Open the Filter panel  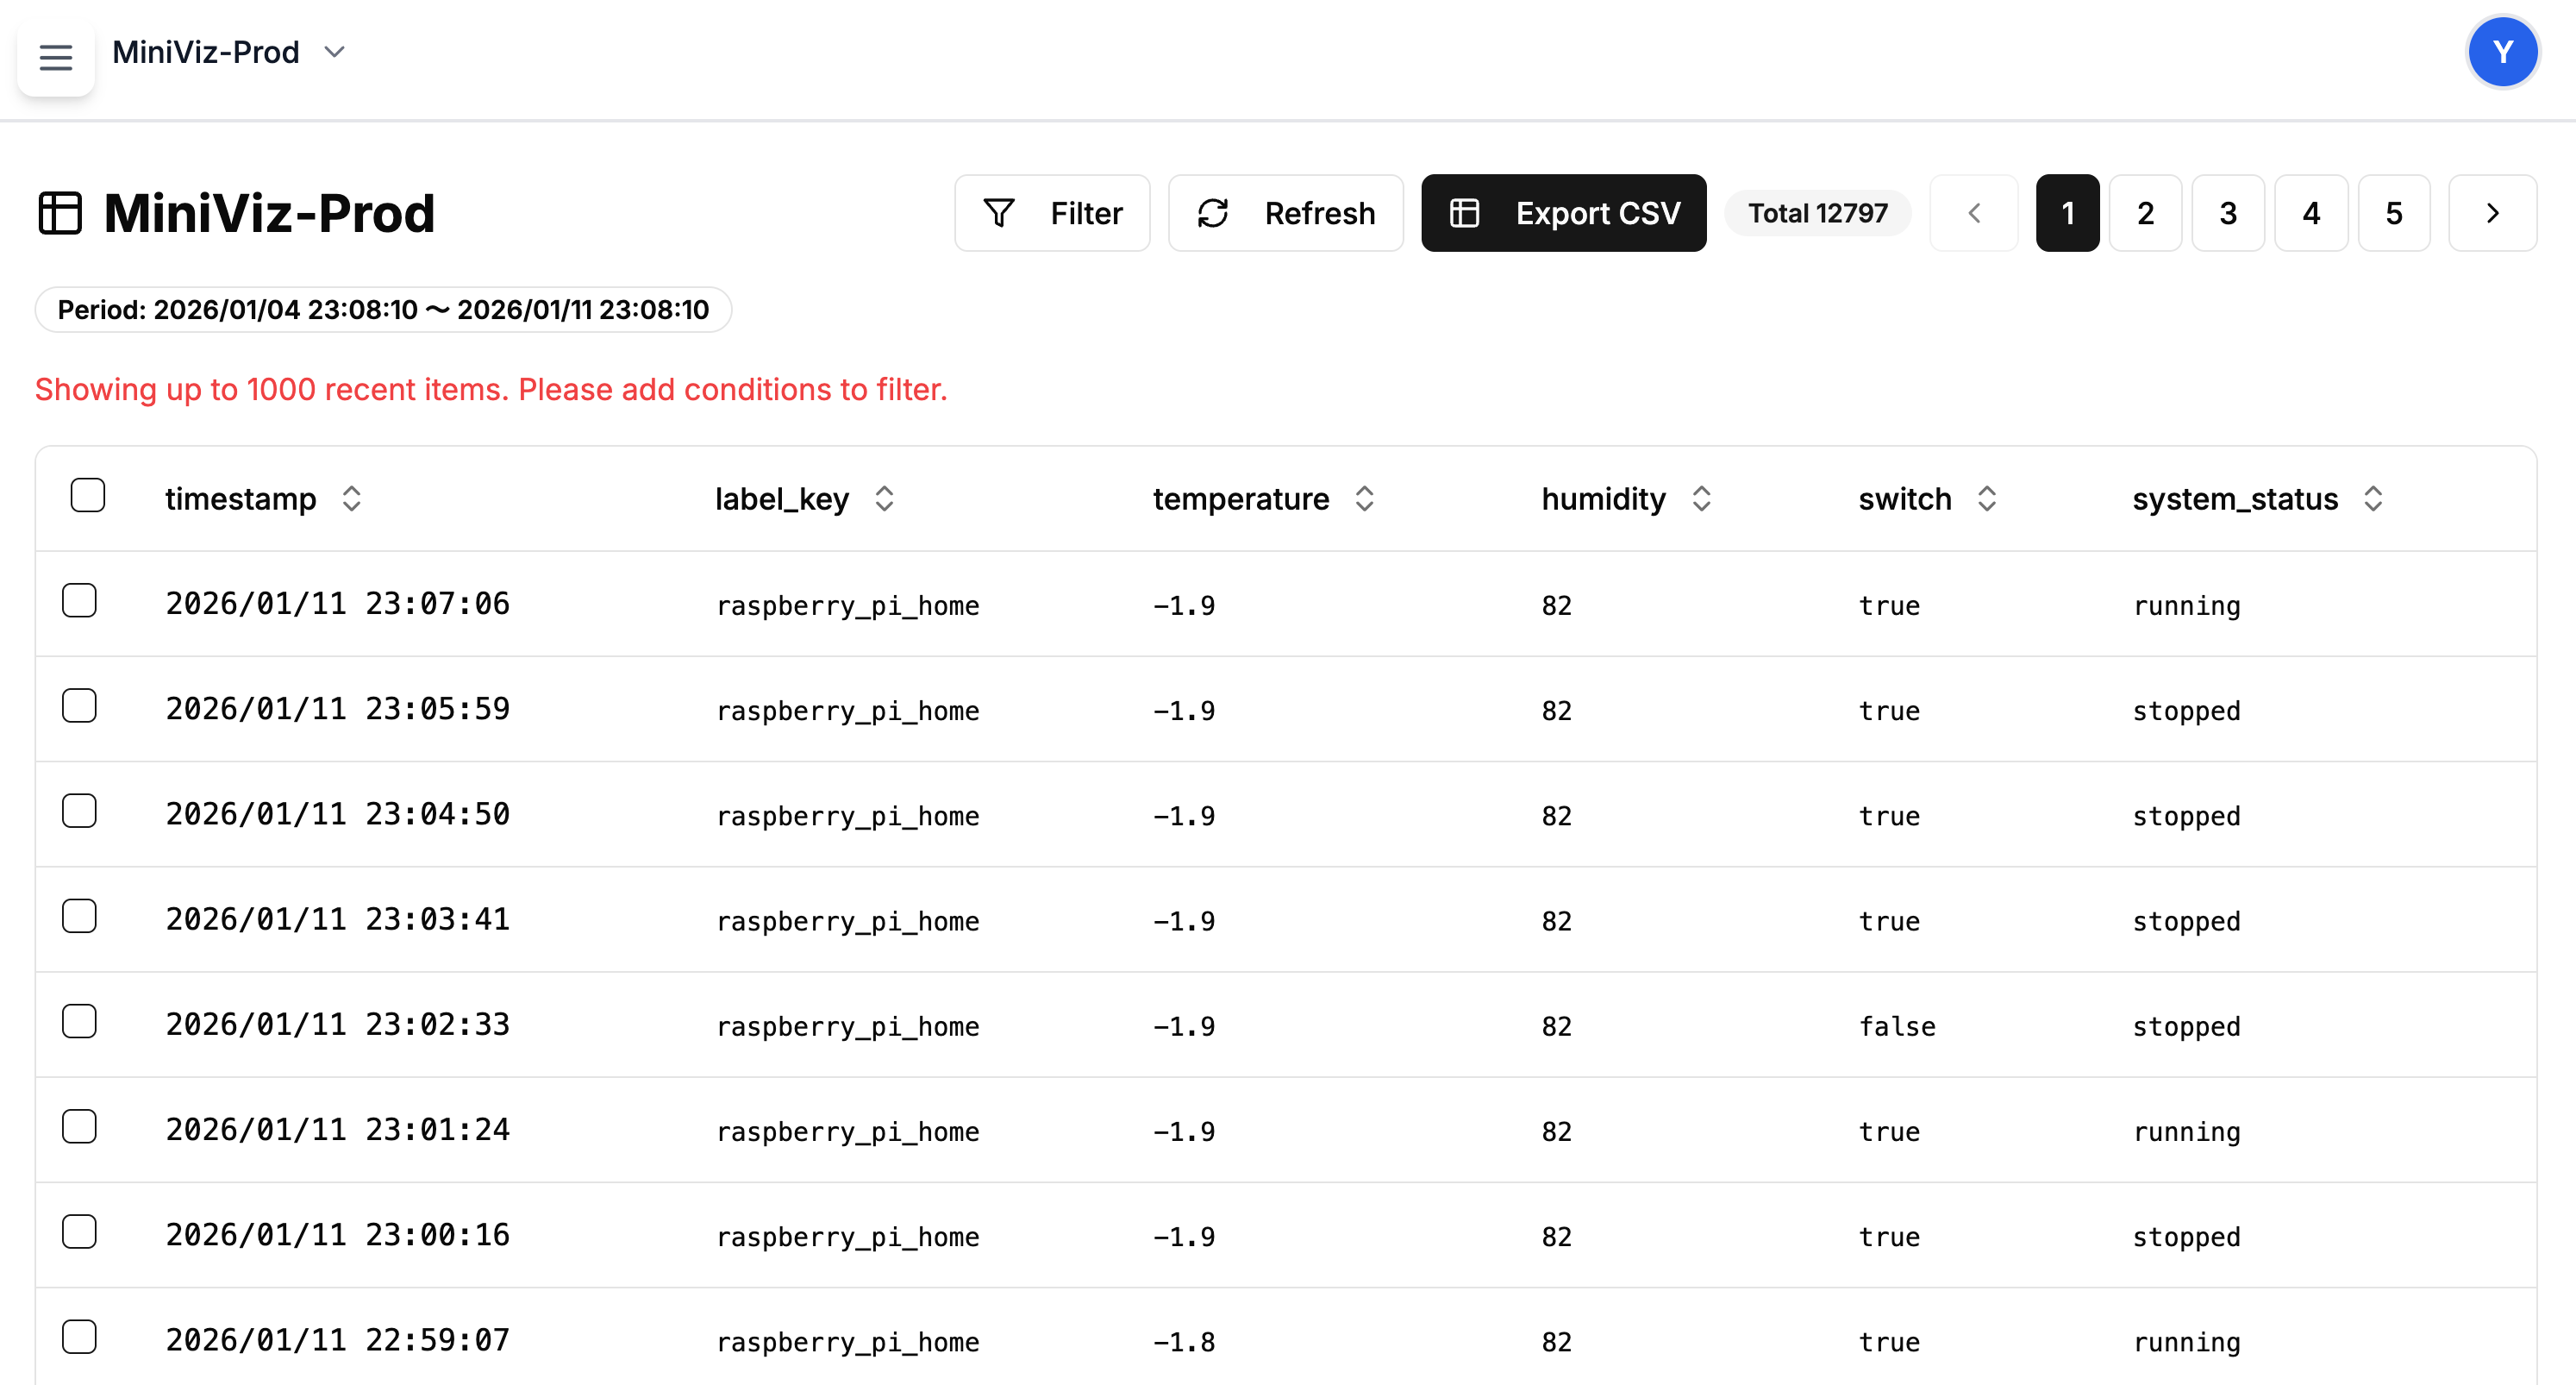[x=1052, y=212]
